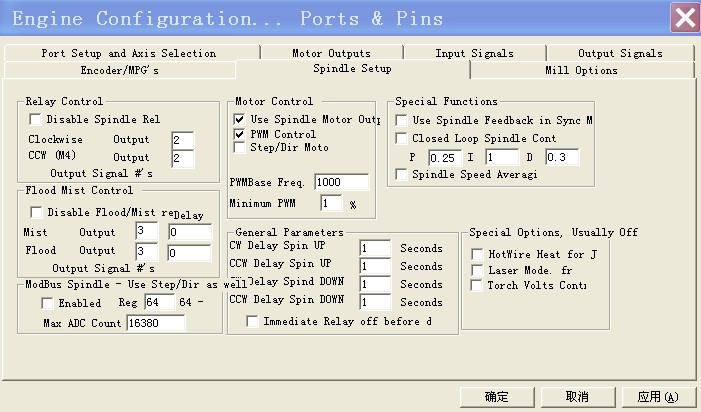Viewport: 701px width, 412px height.
Task: Open Port Setup and Axis Selection tab
Action: pyautogui.click(x=128, y=53)
